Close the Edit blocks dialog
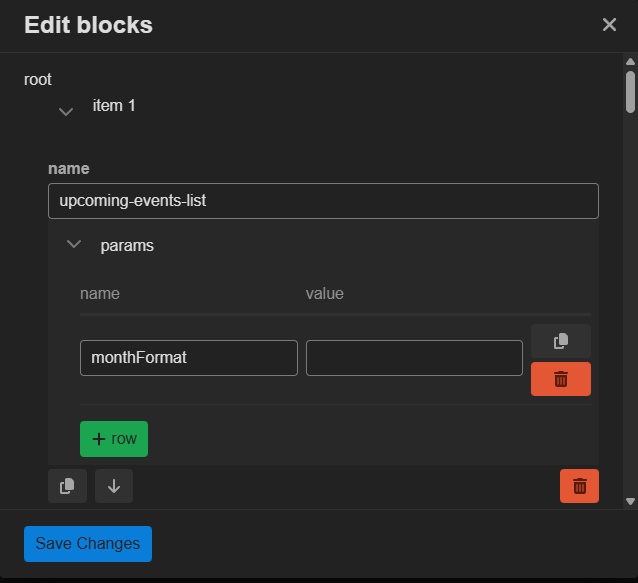The width and height of the screenshot is (638, 583). tap(609, 25)
